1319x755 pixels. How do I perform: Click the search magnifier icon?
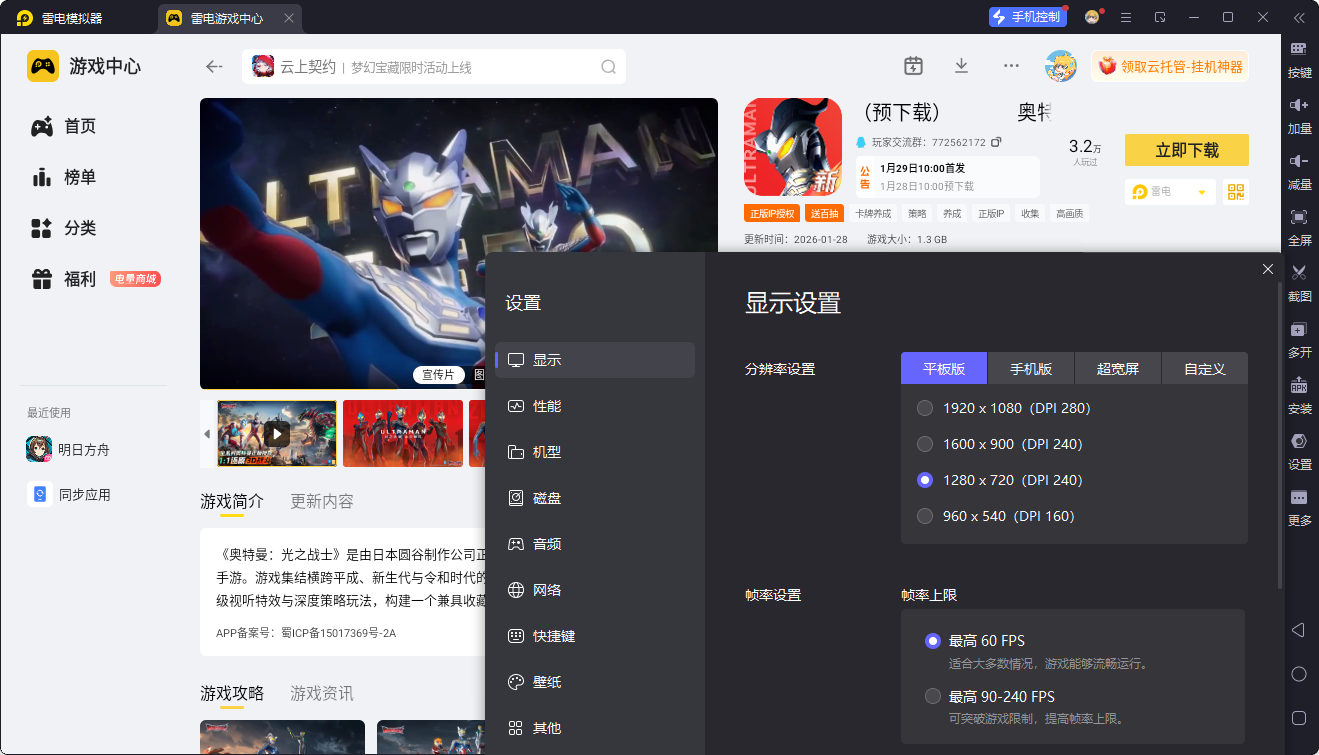point(608,67)
